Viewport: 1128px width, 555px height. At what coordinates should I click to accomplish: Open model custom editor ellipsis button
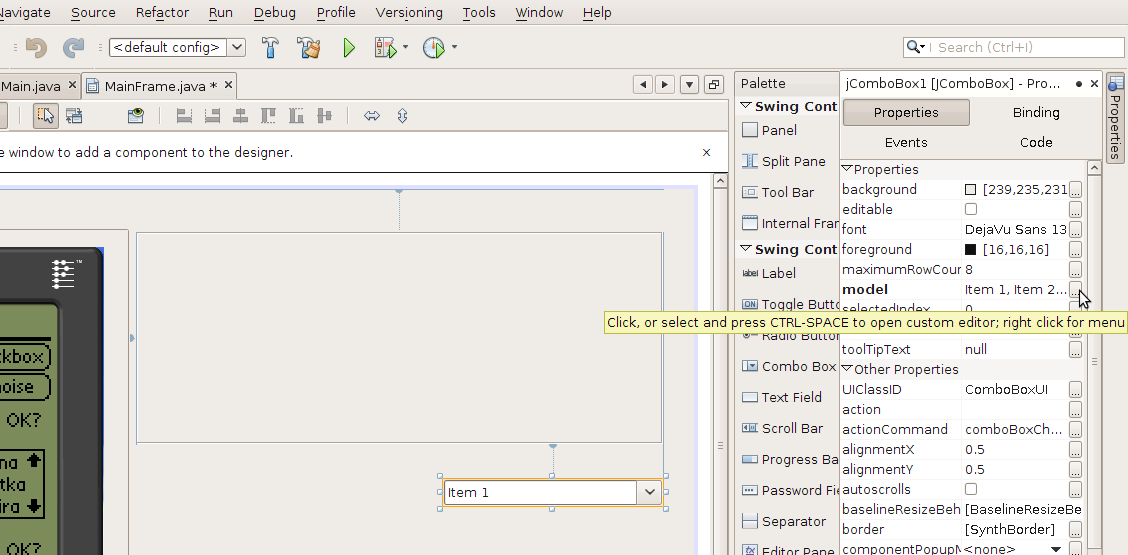click(x=1075, y=289)
